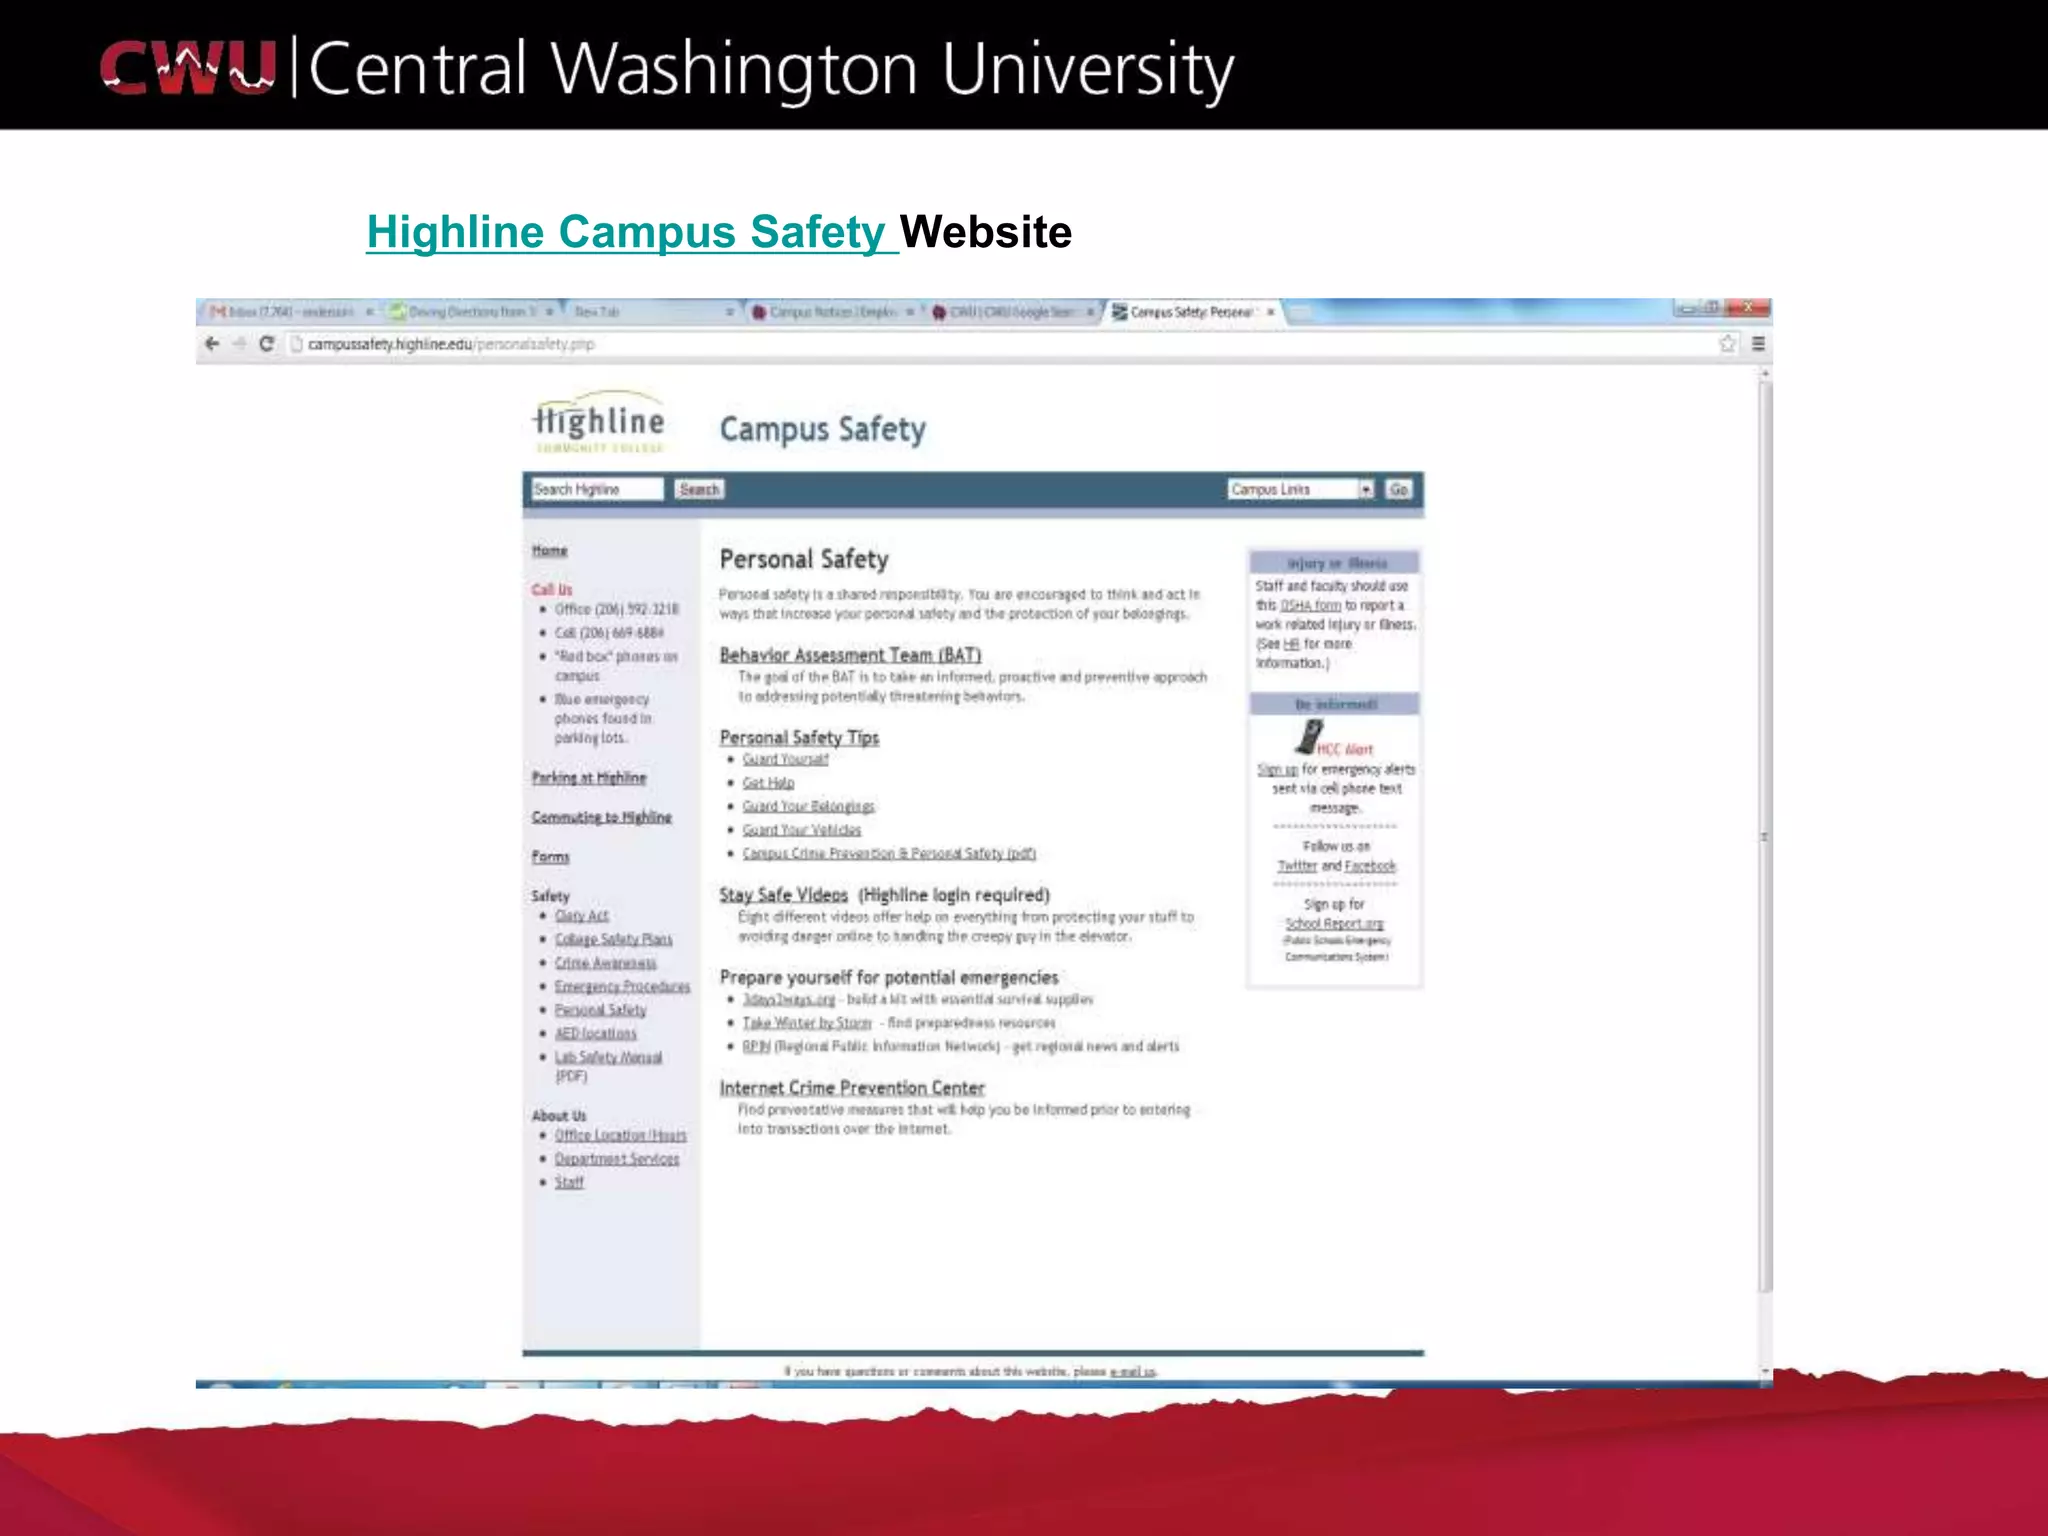Open Campus Crime Prevention pdf link
The width and height of the screenshot is (2048, 1536).
[889, 854]
